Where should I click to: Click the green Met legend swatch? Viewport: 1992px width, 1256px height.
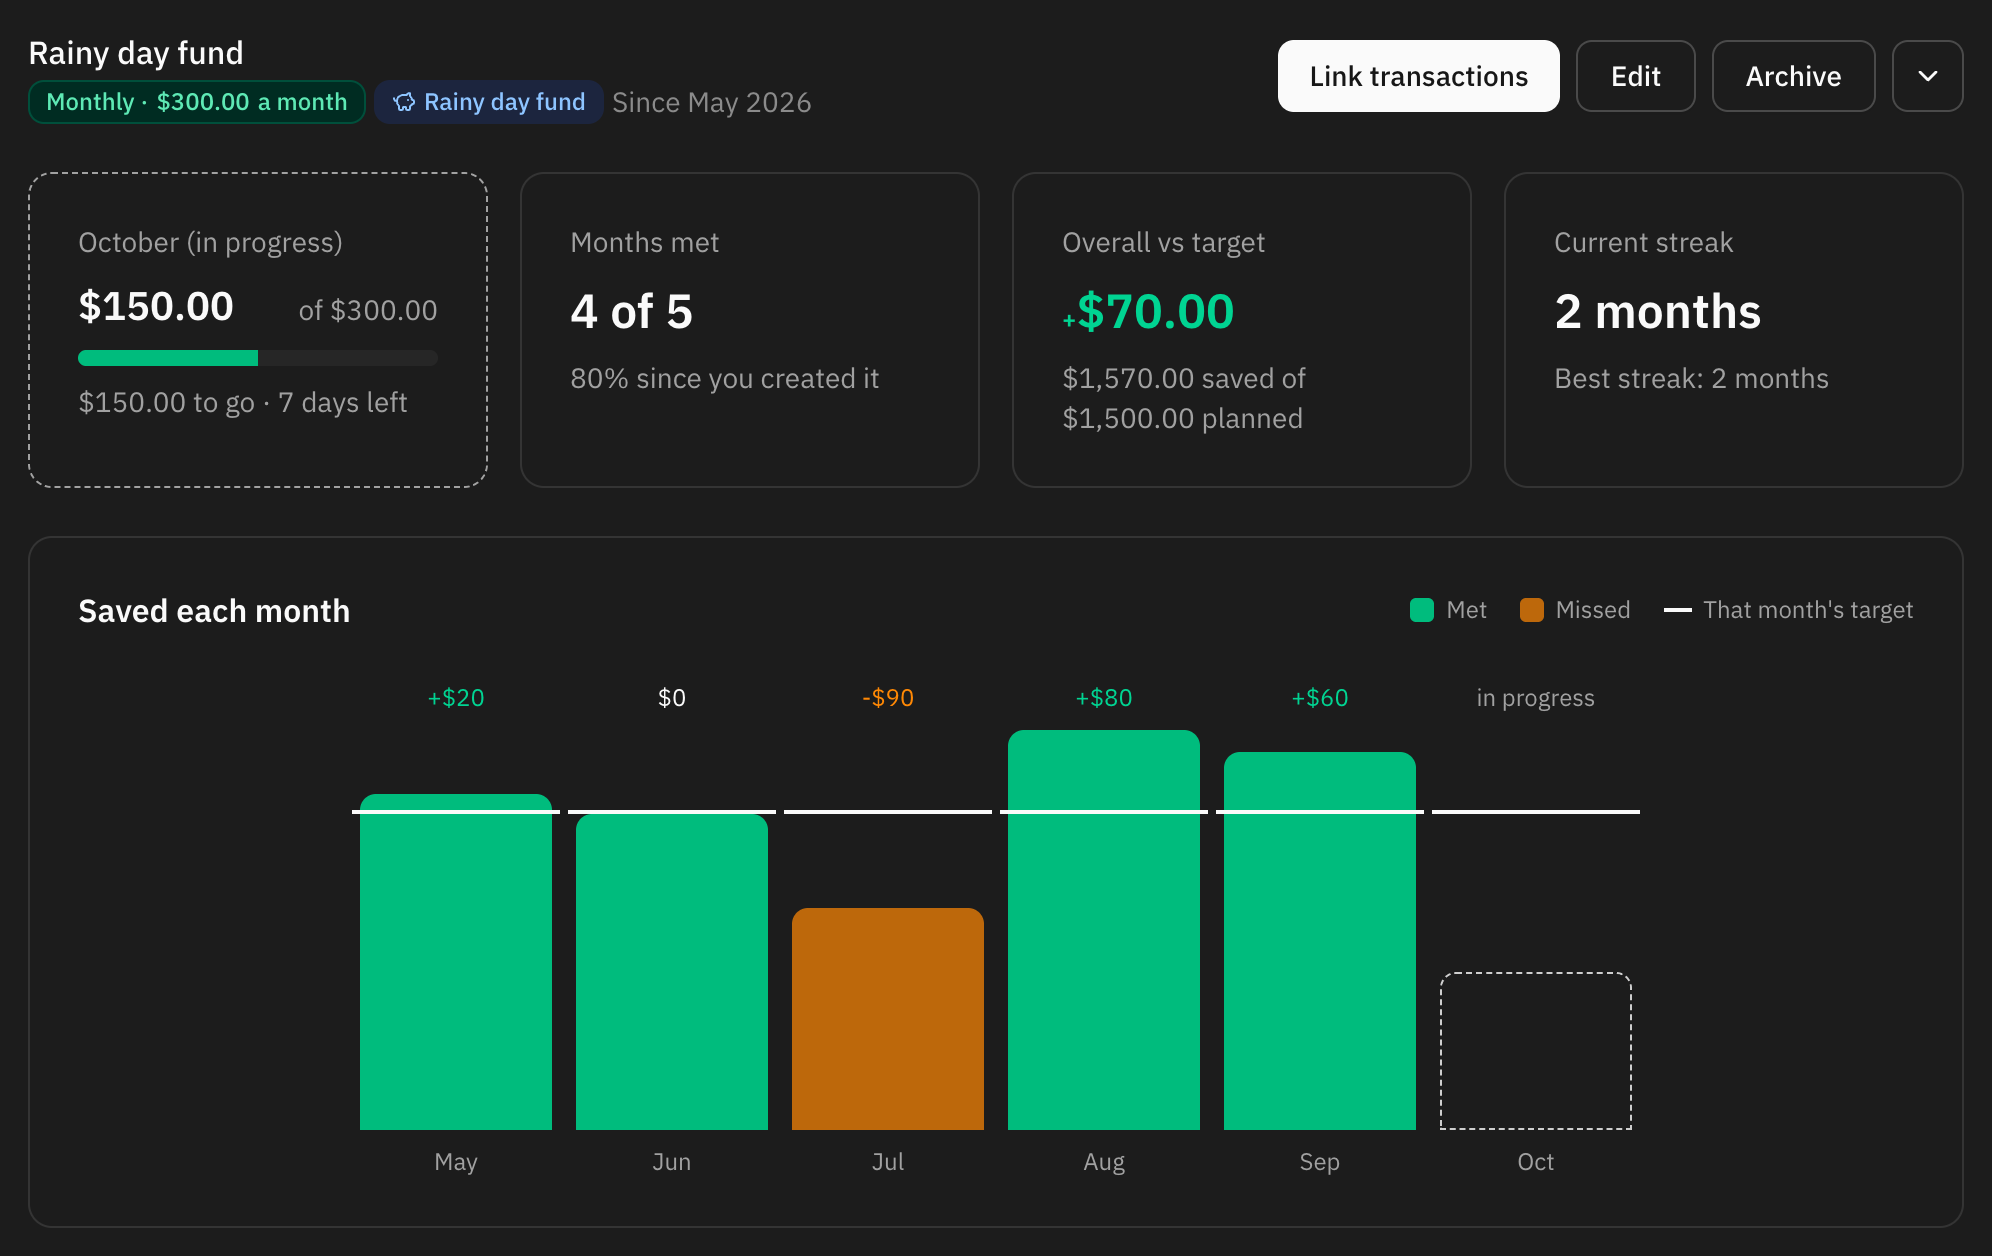click(x=1422, y=610)
